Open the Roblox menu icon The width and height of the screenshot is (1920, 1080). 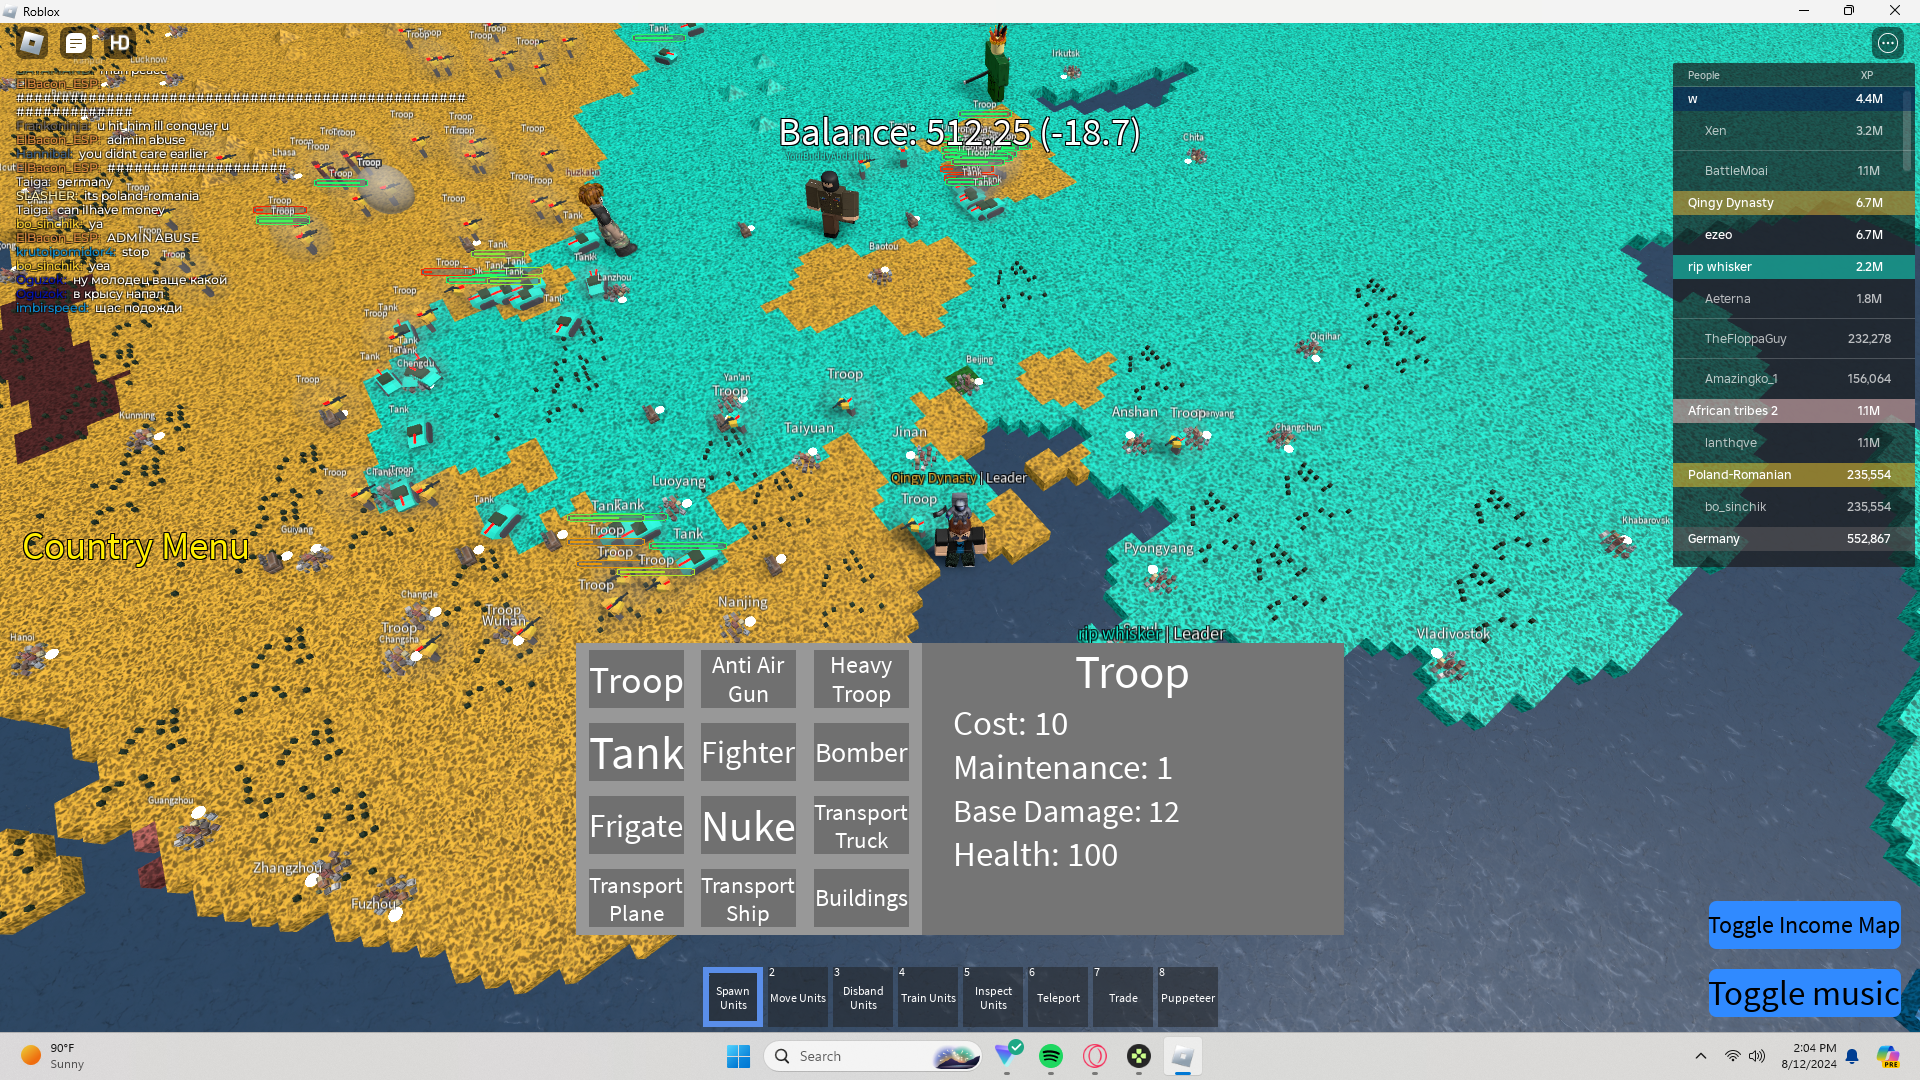click(32, 43)
